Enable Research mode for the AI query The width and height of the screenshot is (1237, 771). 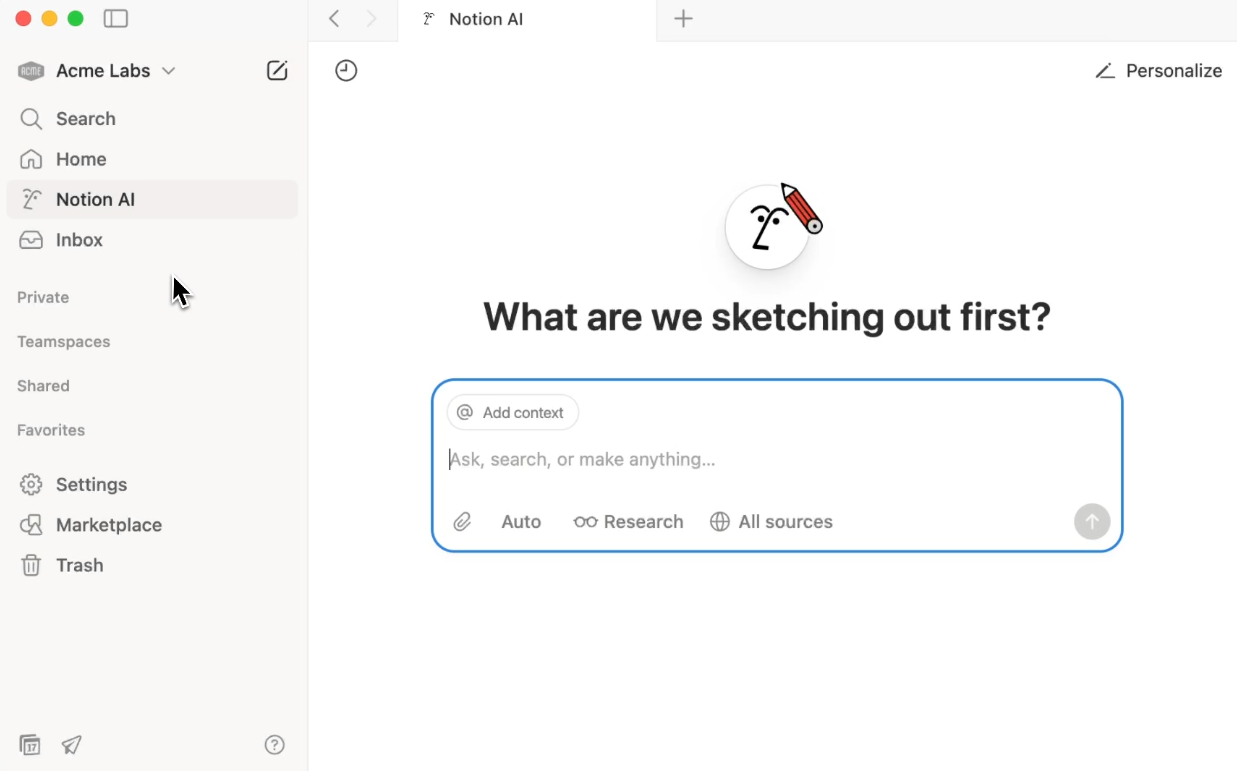pos(628,521)
